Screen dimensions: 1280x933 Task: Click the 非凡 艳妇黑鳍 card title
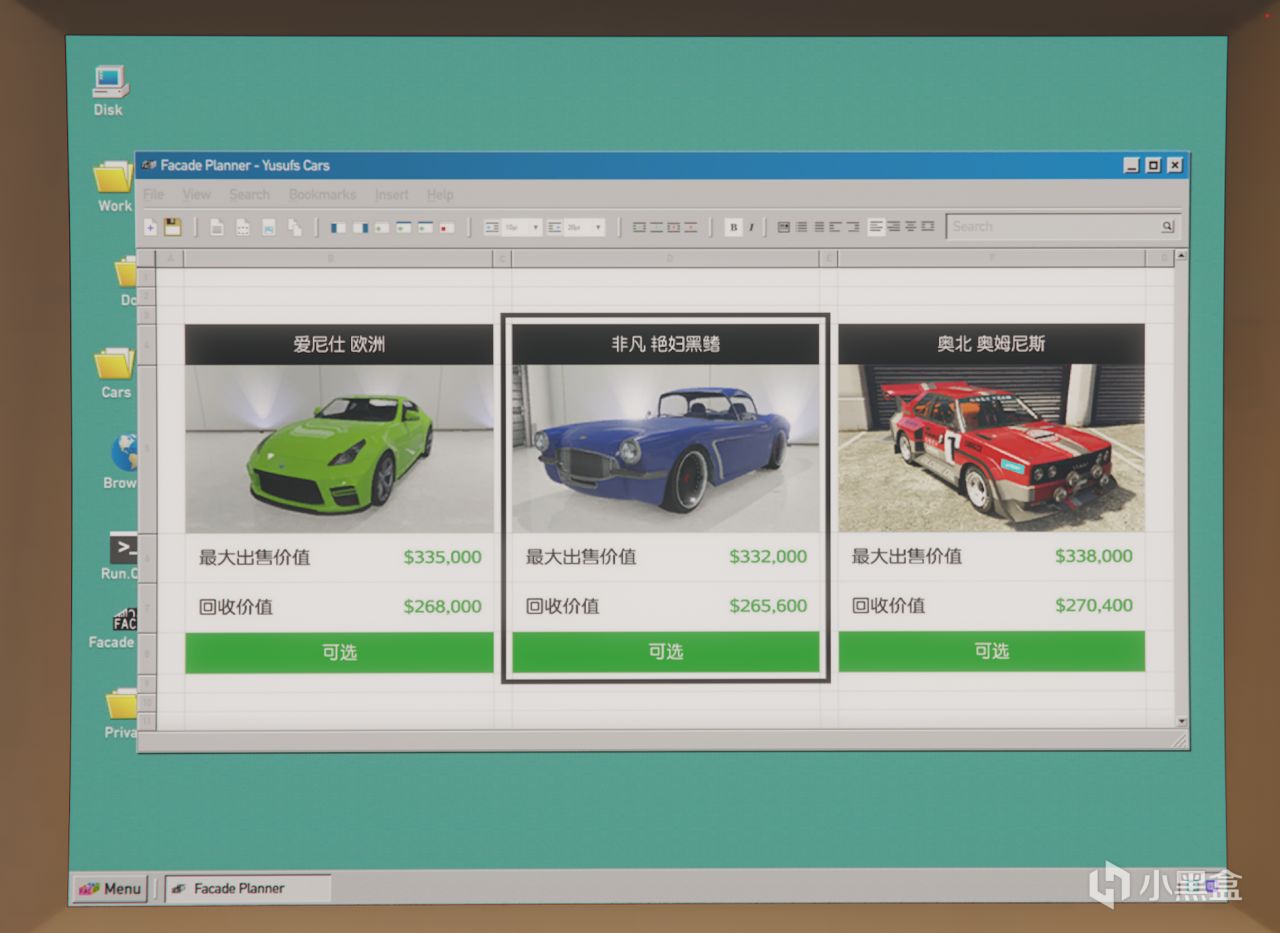(x=666, y=344)
